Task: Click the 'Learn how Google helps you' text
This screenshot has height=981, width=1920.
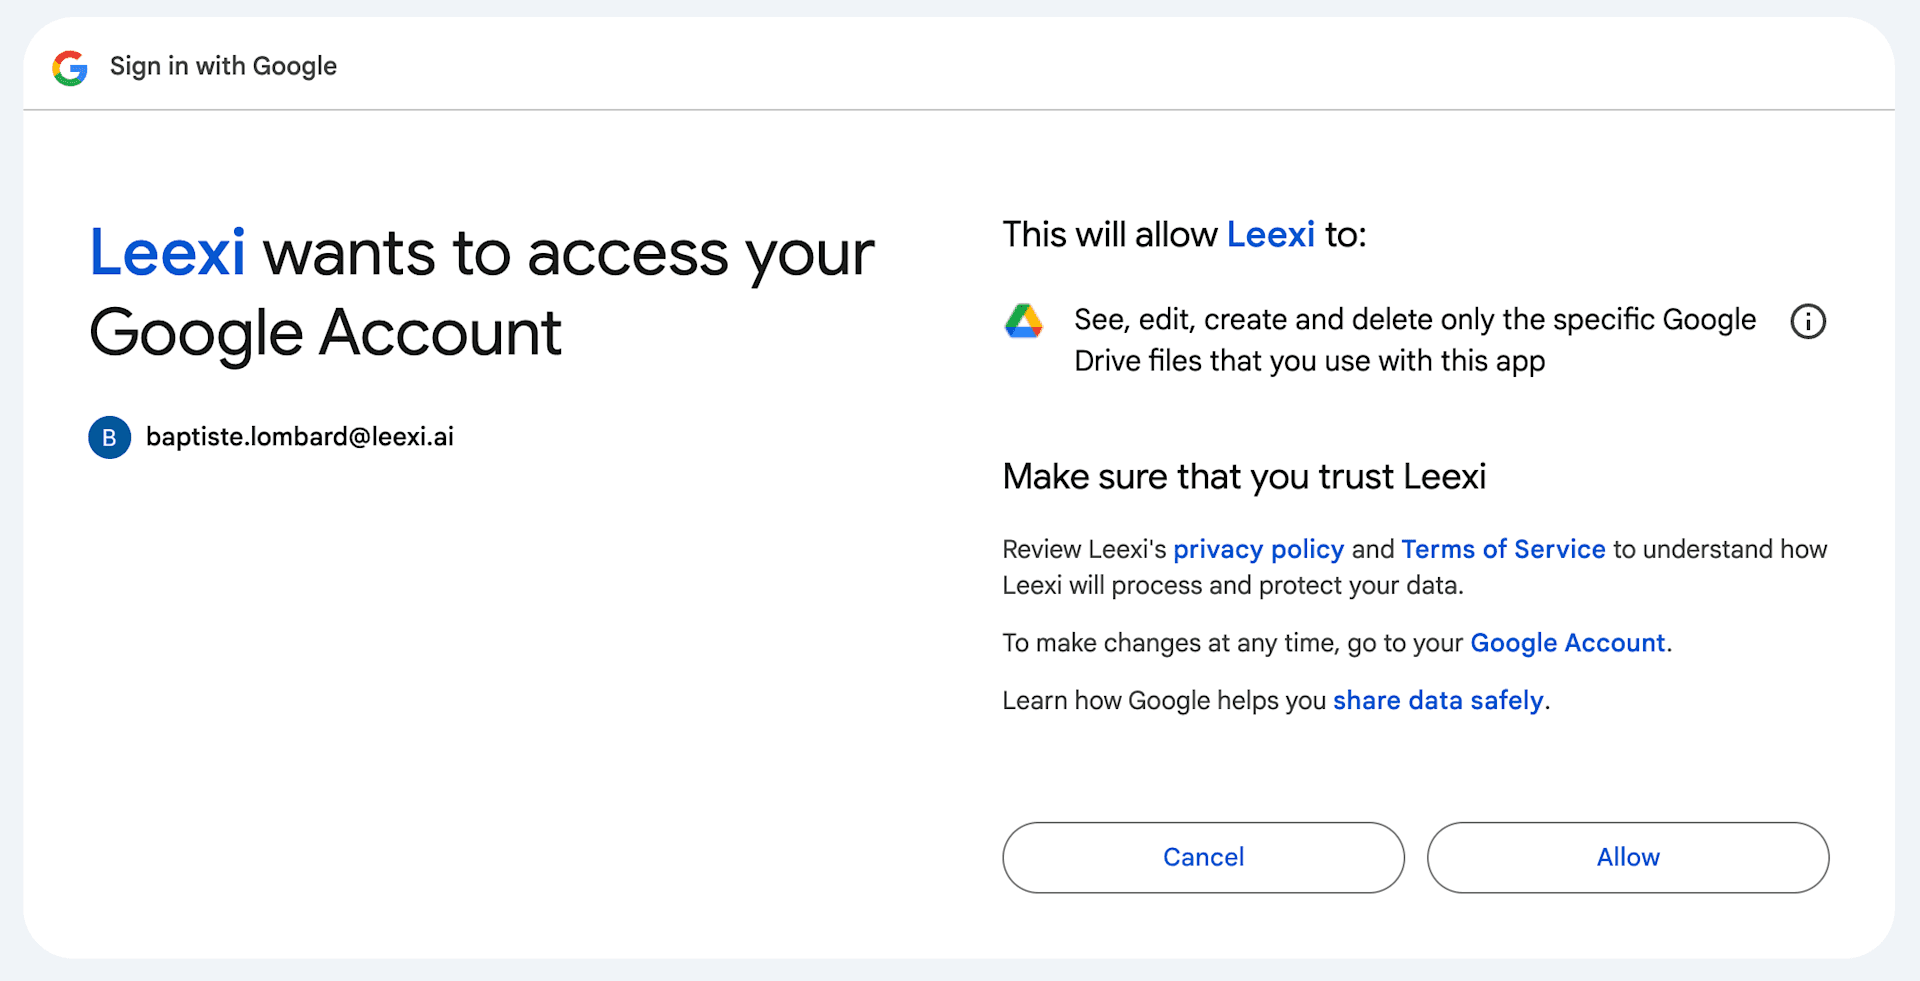Action: coord(1164,700)
